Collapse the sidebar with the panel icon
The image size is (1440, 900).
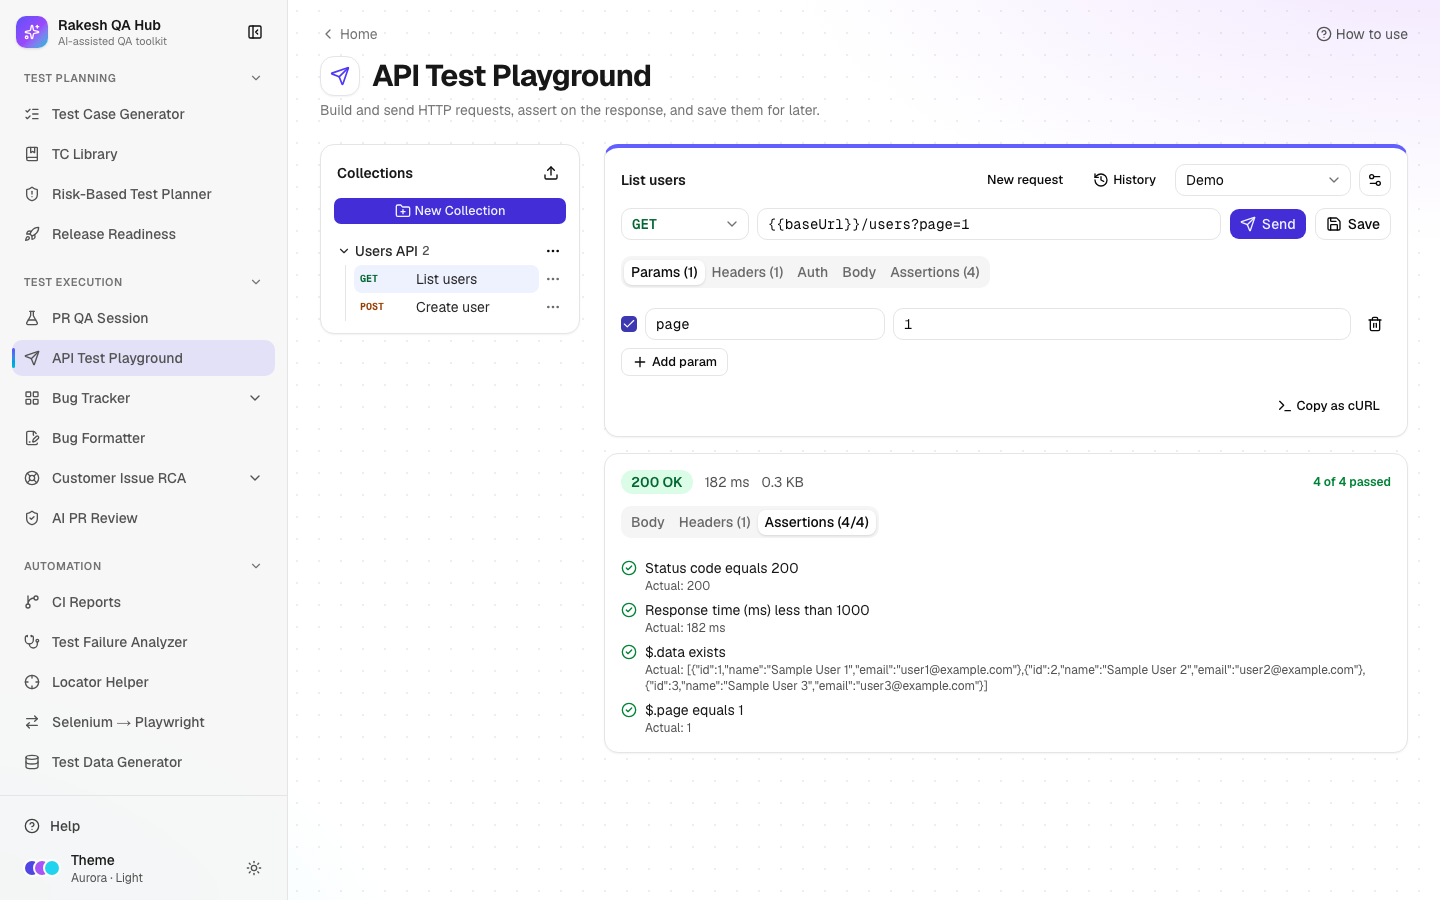(x=255, y=32)
